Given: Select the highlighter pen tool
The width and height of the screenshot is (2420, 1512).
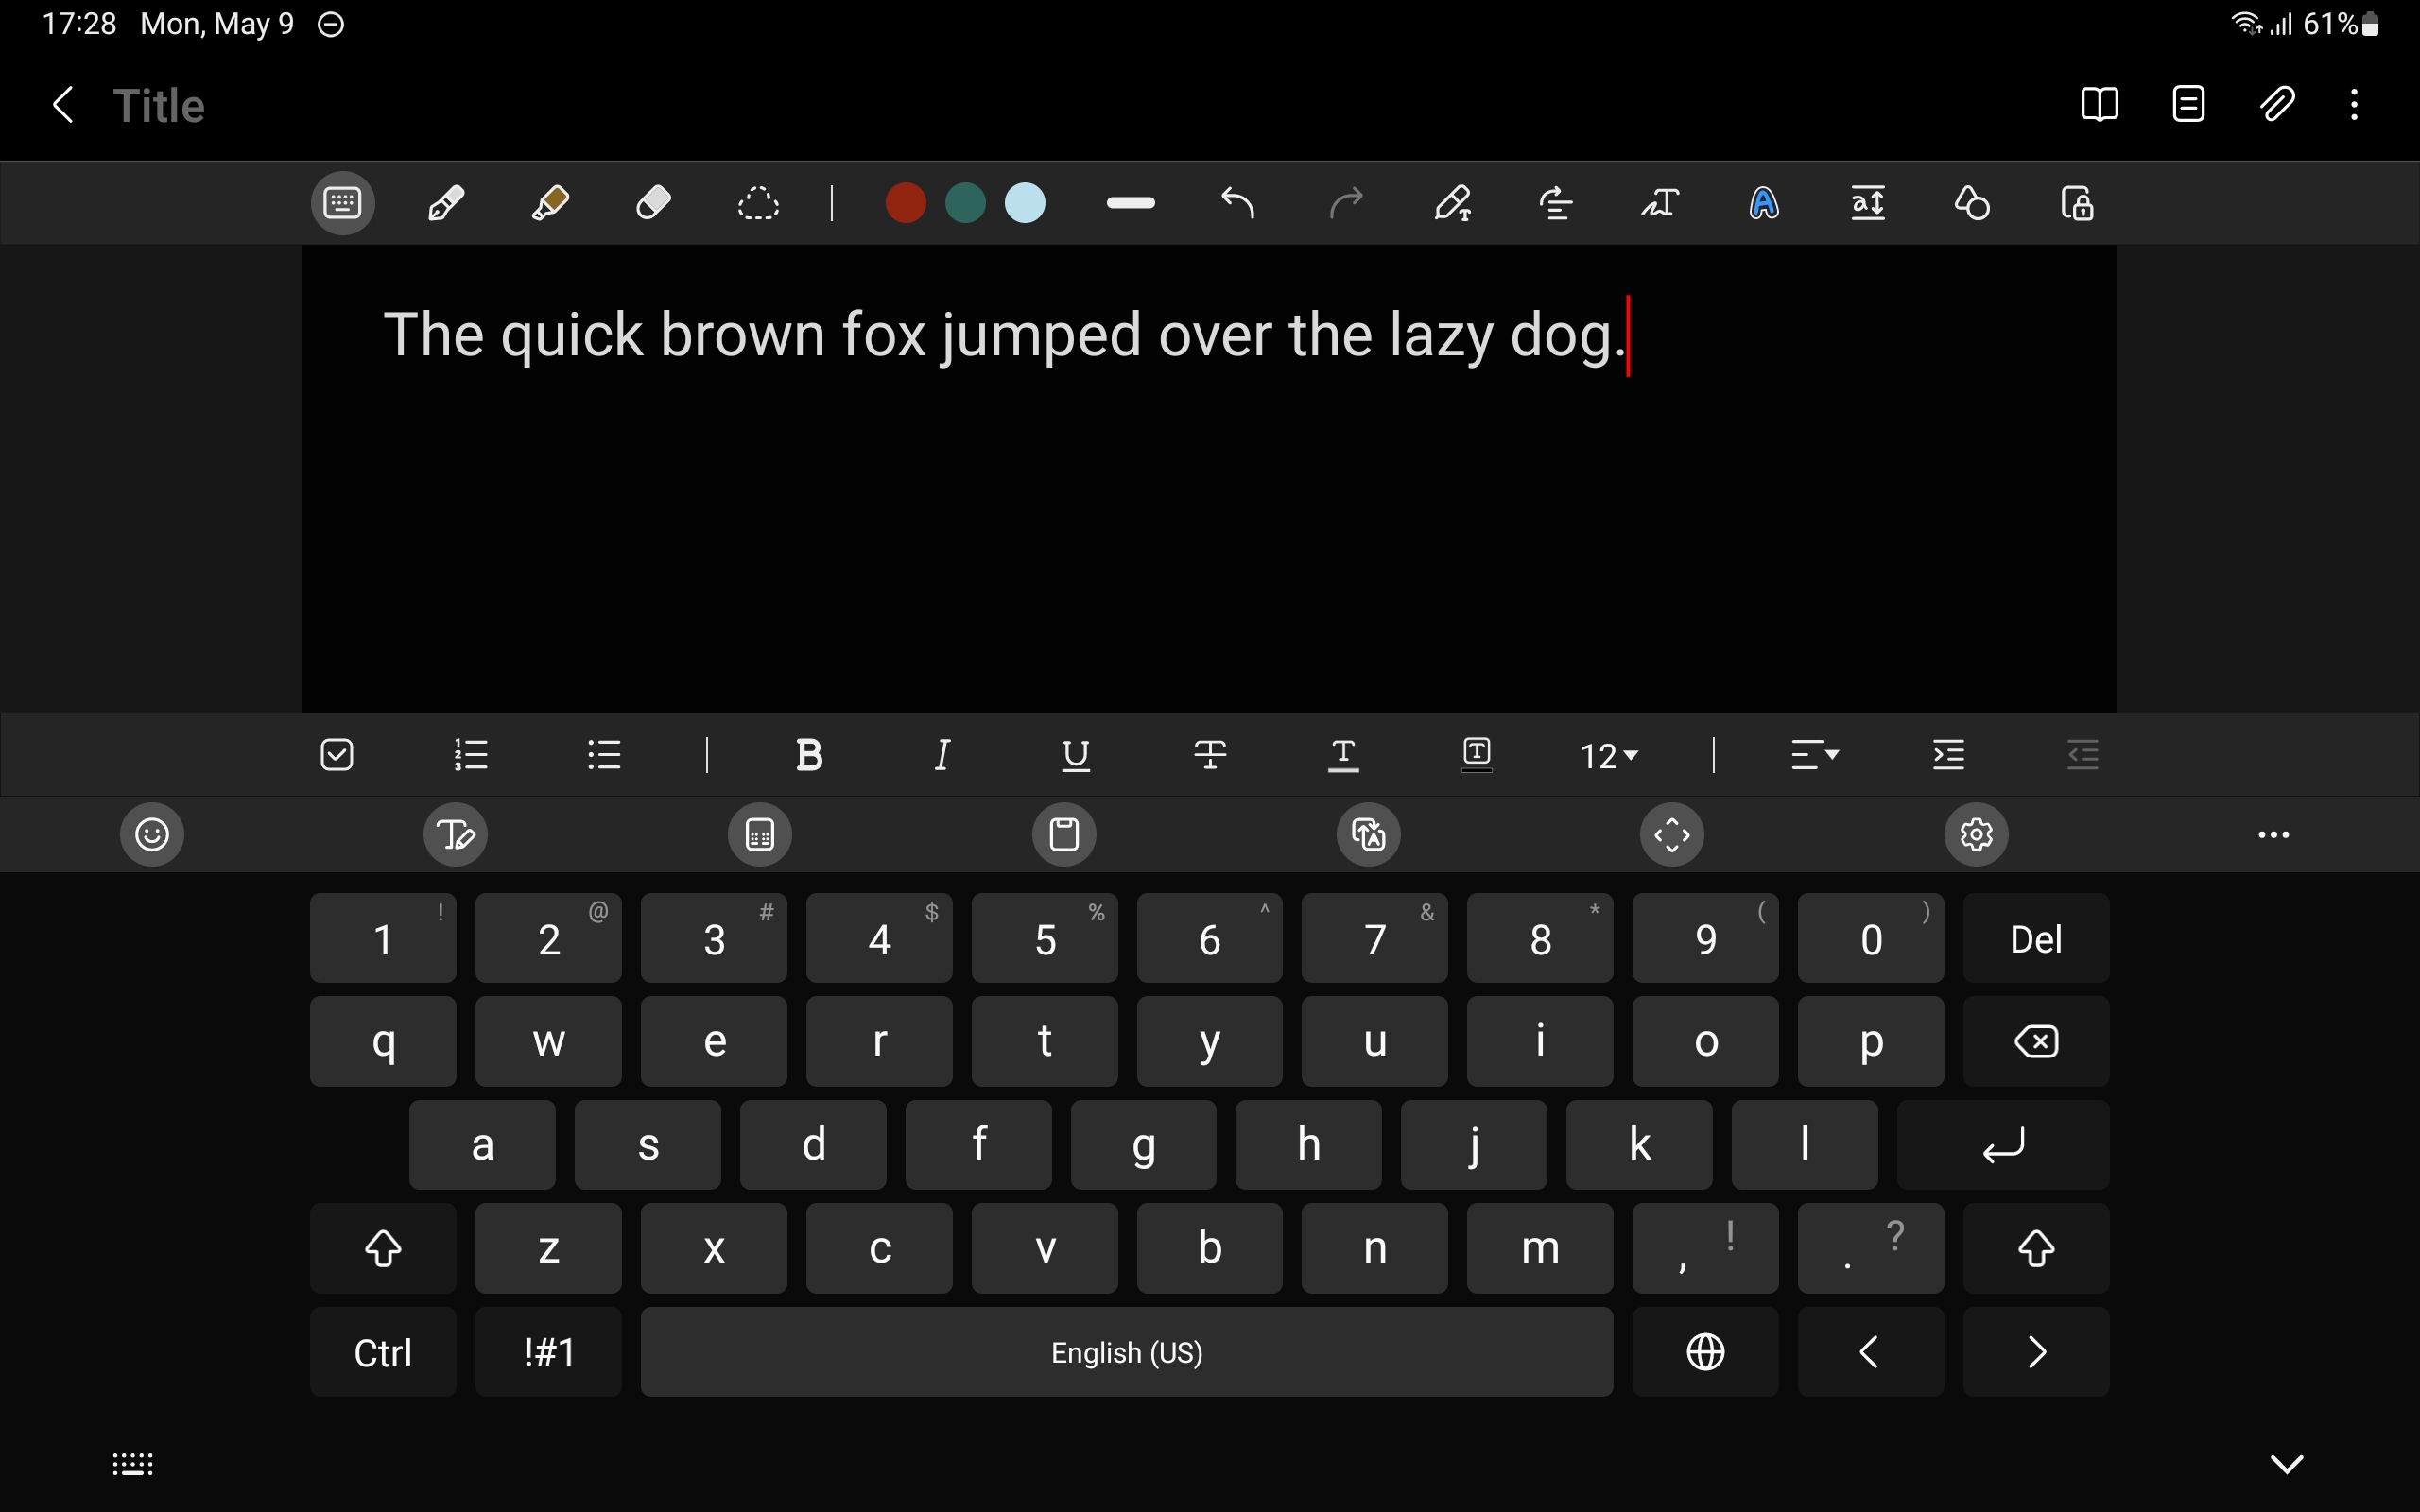Looking at the screenshot, I should click(549, 203).
